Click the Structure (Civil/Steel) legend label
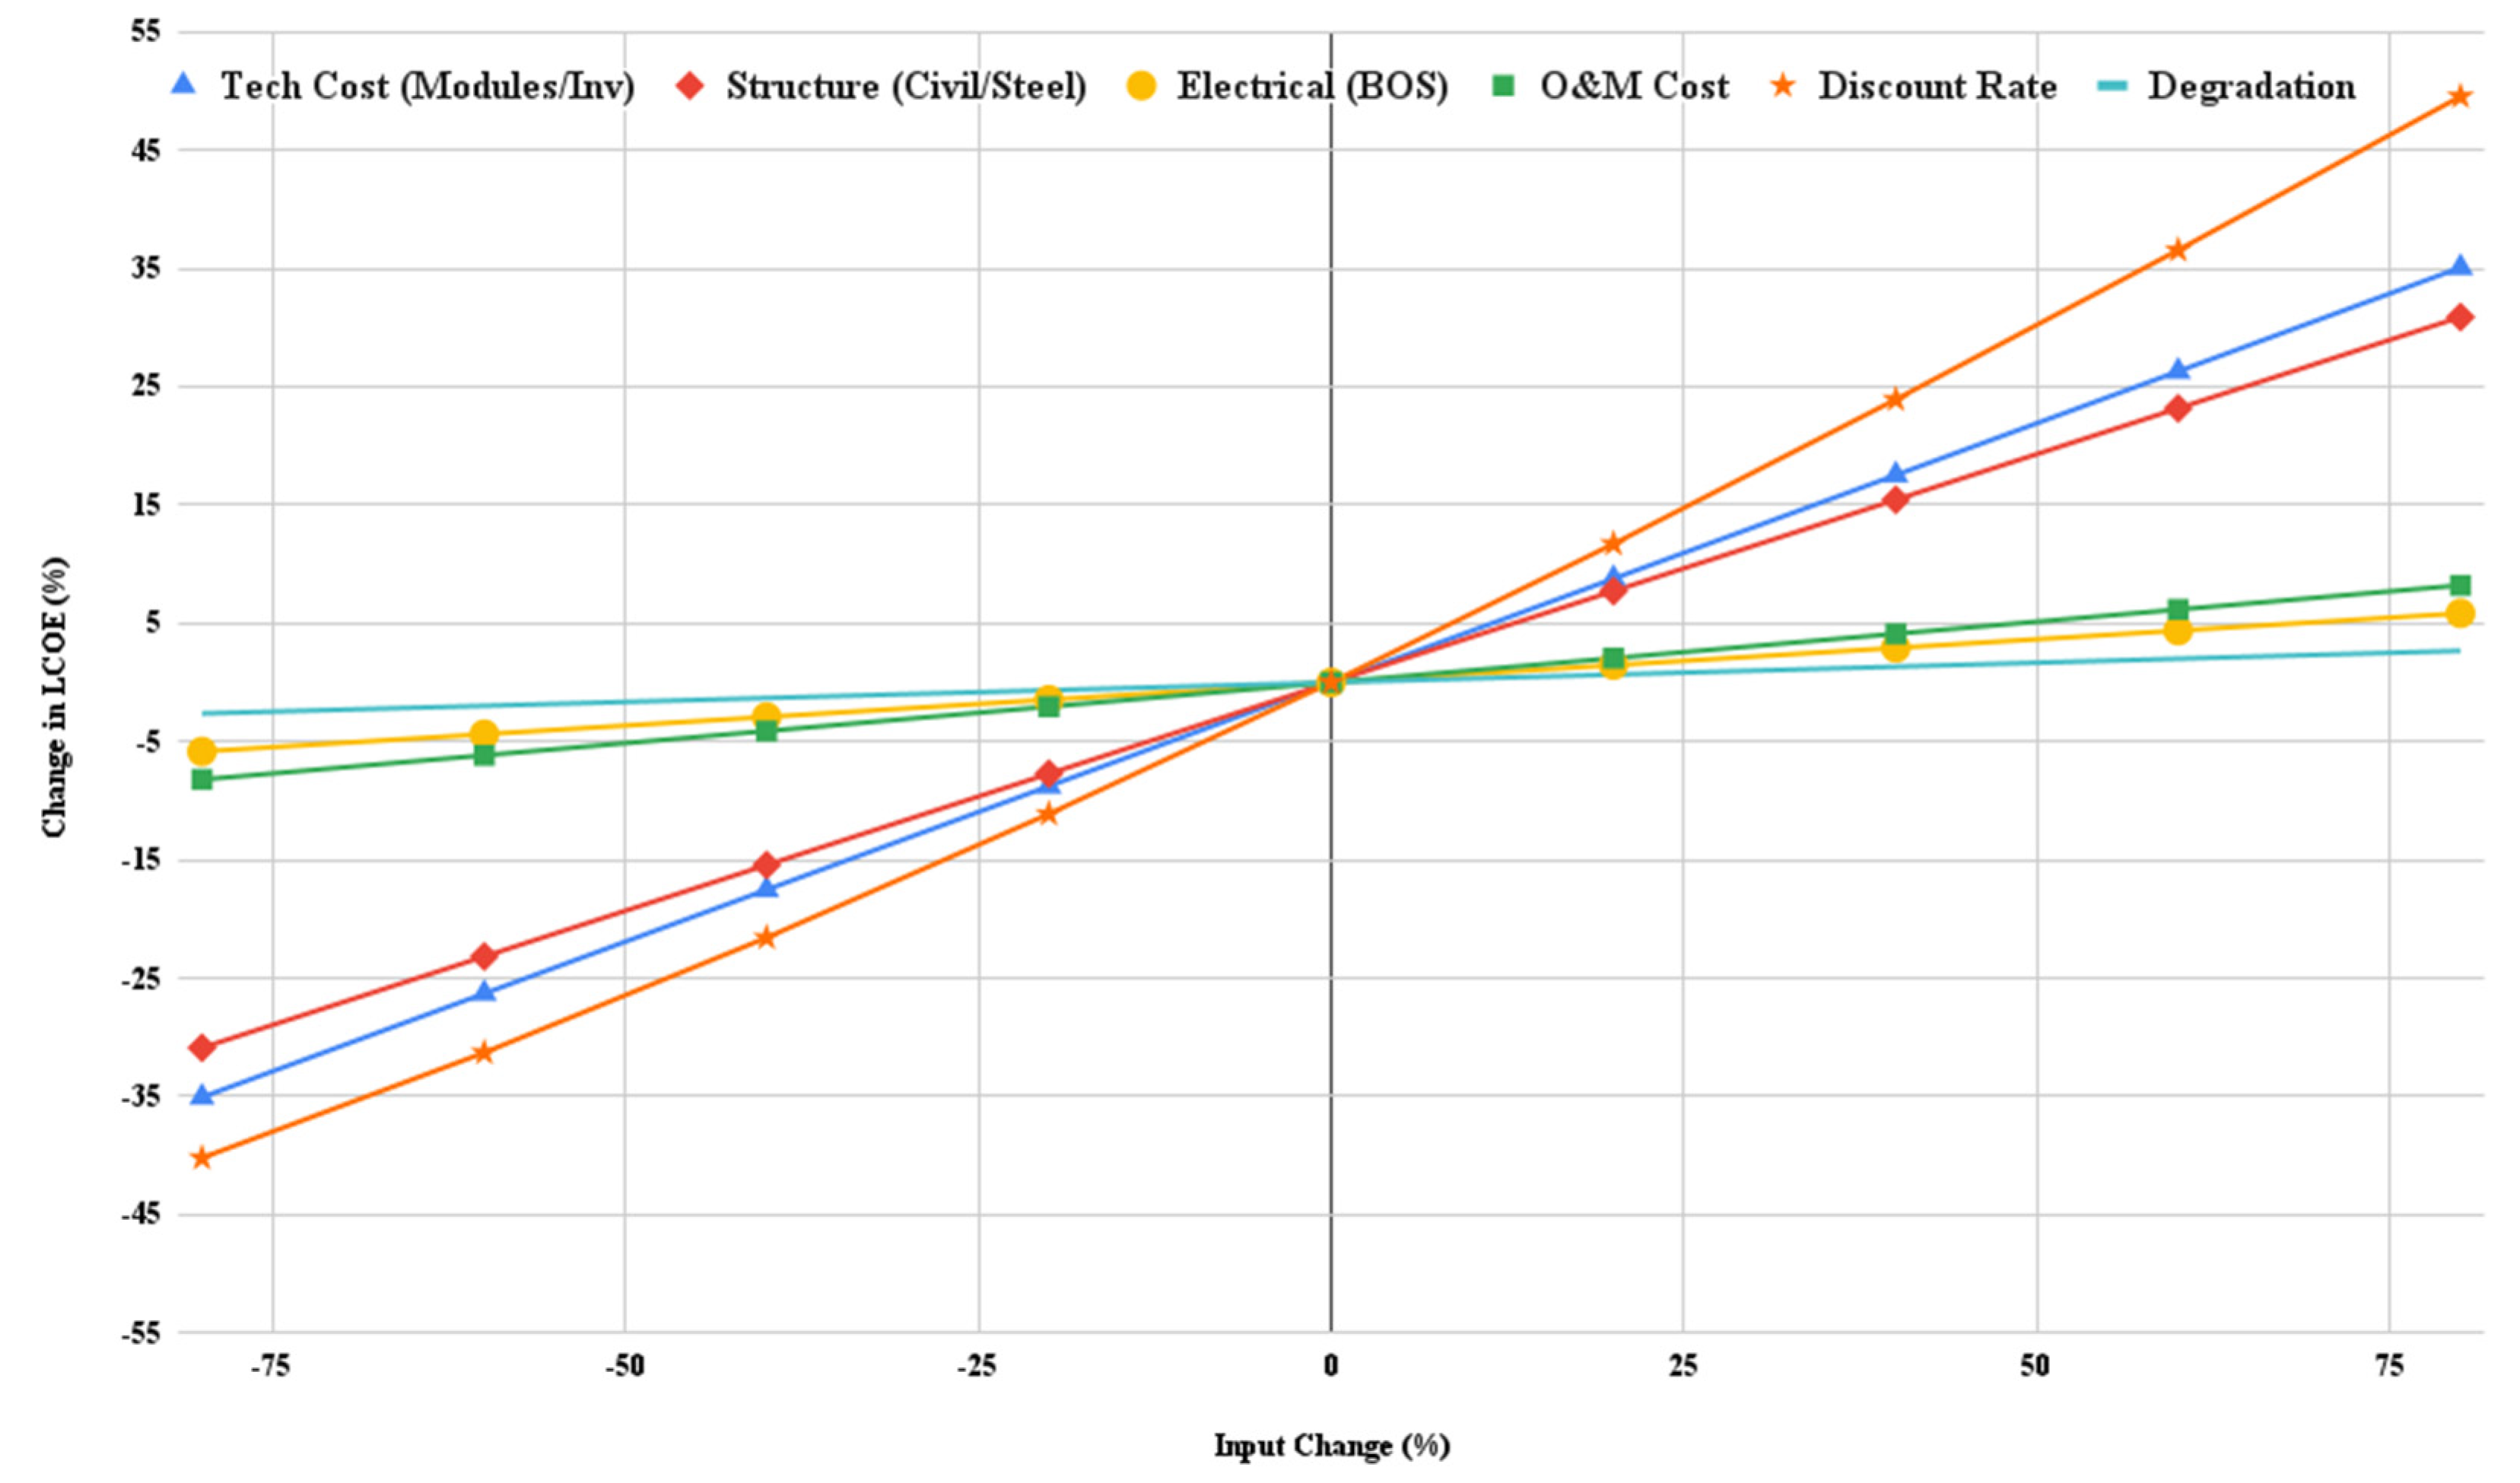Screen dimensions: 2520x1483 coord(906,87)
